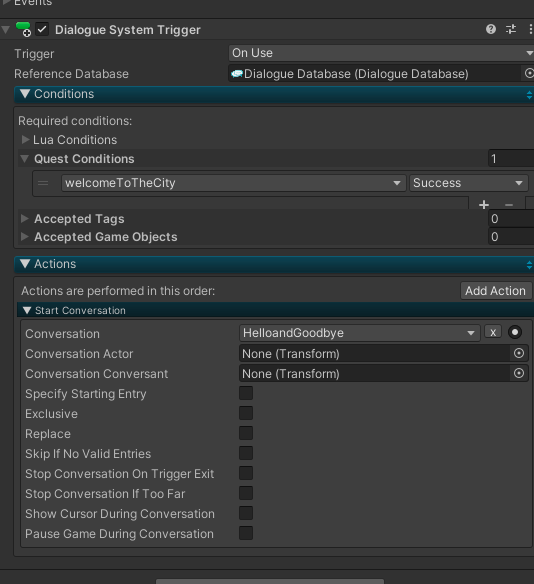Expand Lua Conditions
This screenshot has width=534, height=584.
(25, 140)
